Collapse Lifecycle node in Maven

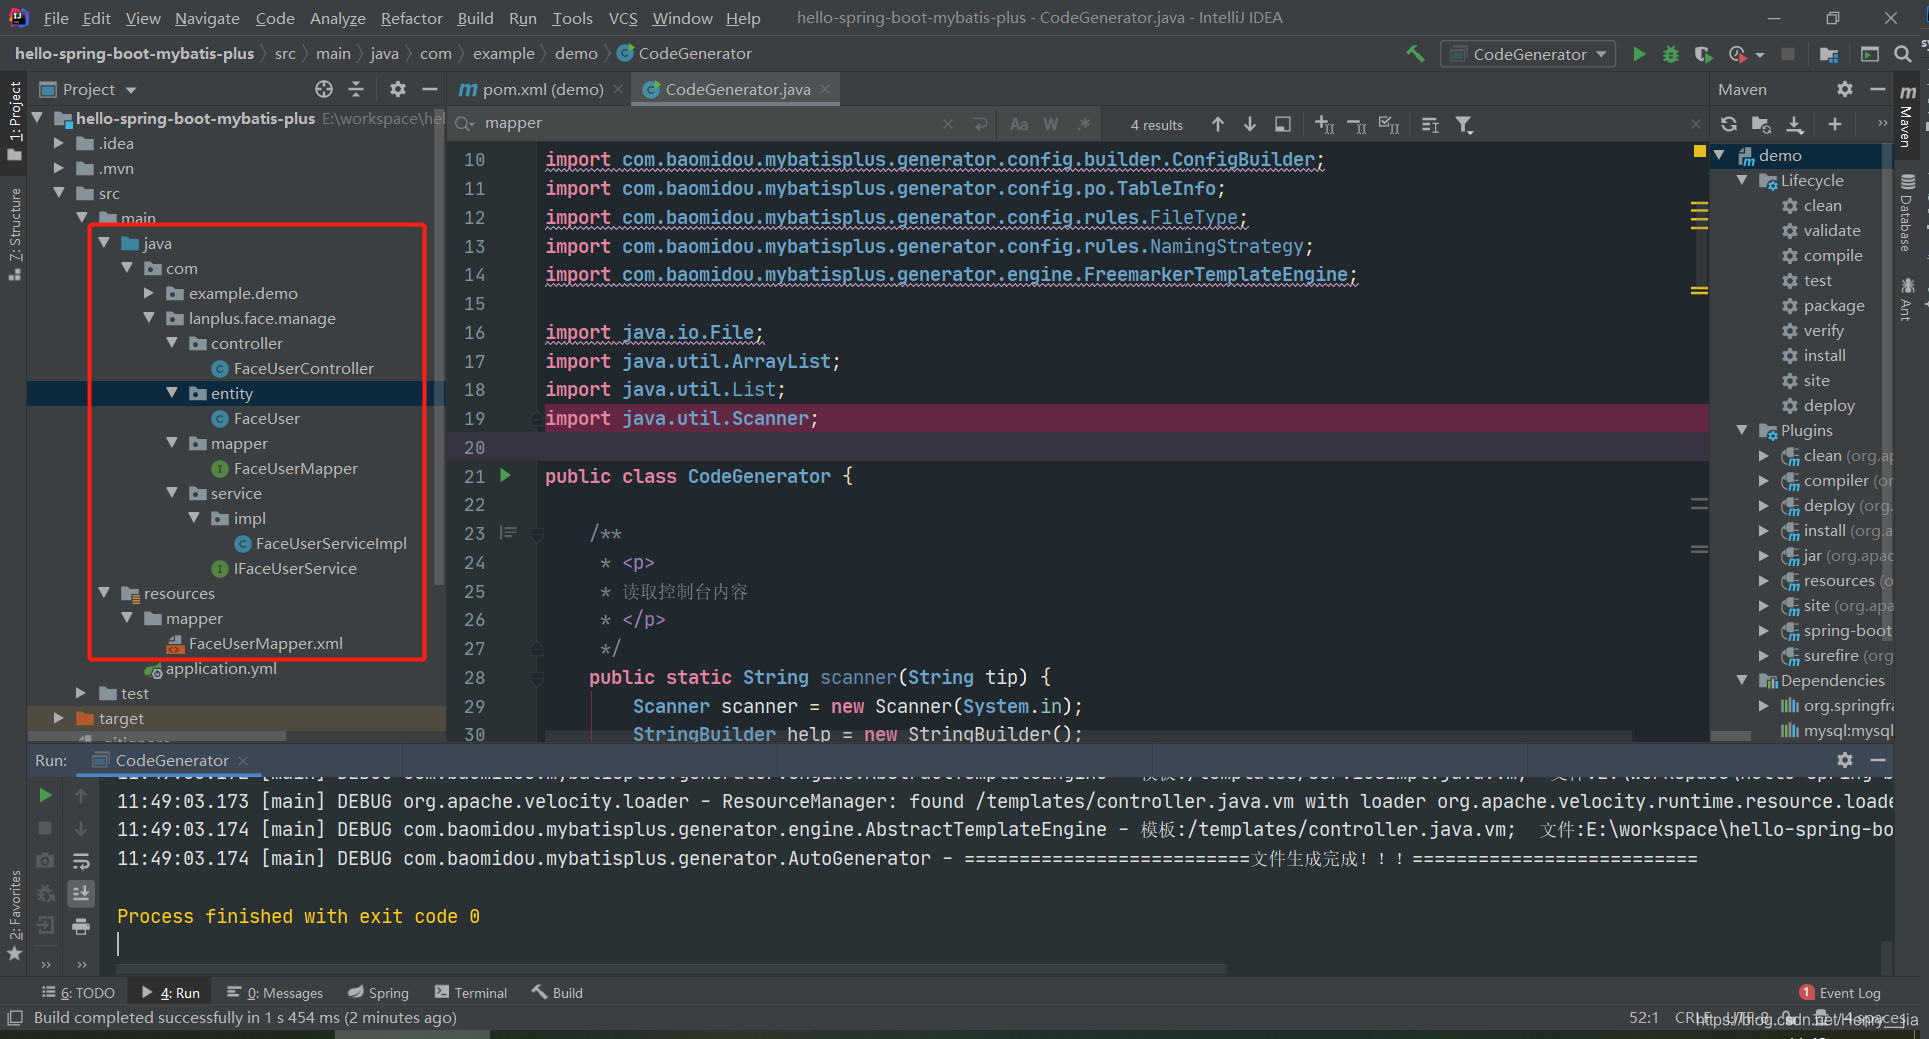point(1742,180)
